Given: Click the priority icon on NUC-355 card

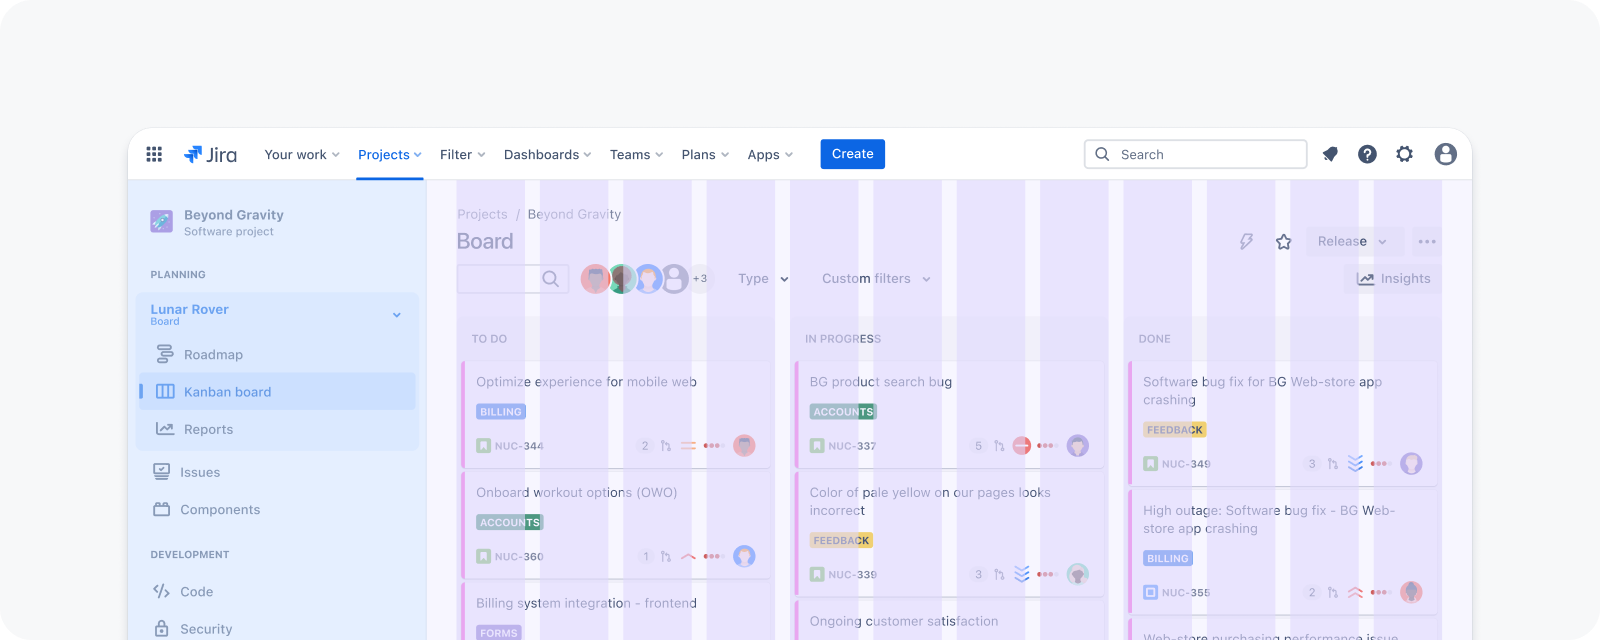Looking at the screenshot, I should (x=1355, y=592).
